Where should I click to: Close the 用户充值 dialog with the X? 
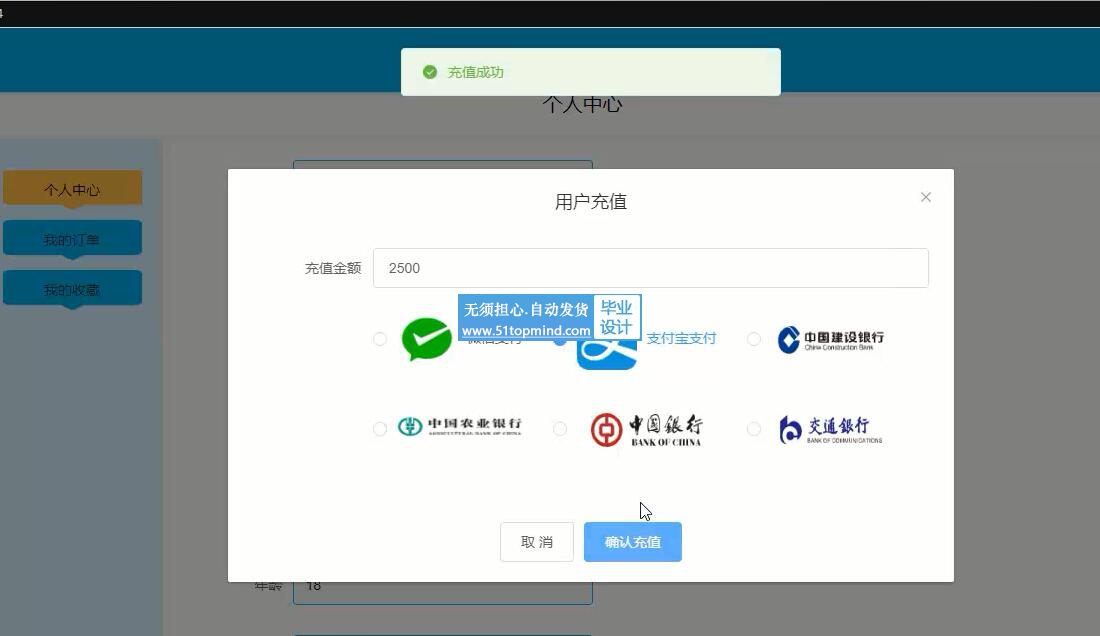click(926, 197)
